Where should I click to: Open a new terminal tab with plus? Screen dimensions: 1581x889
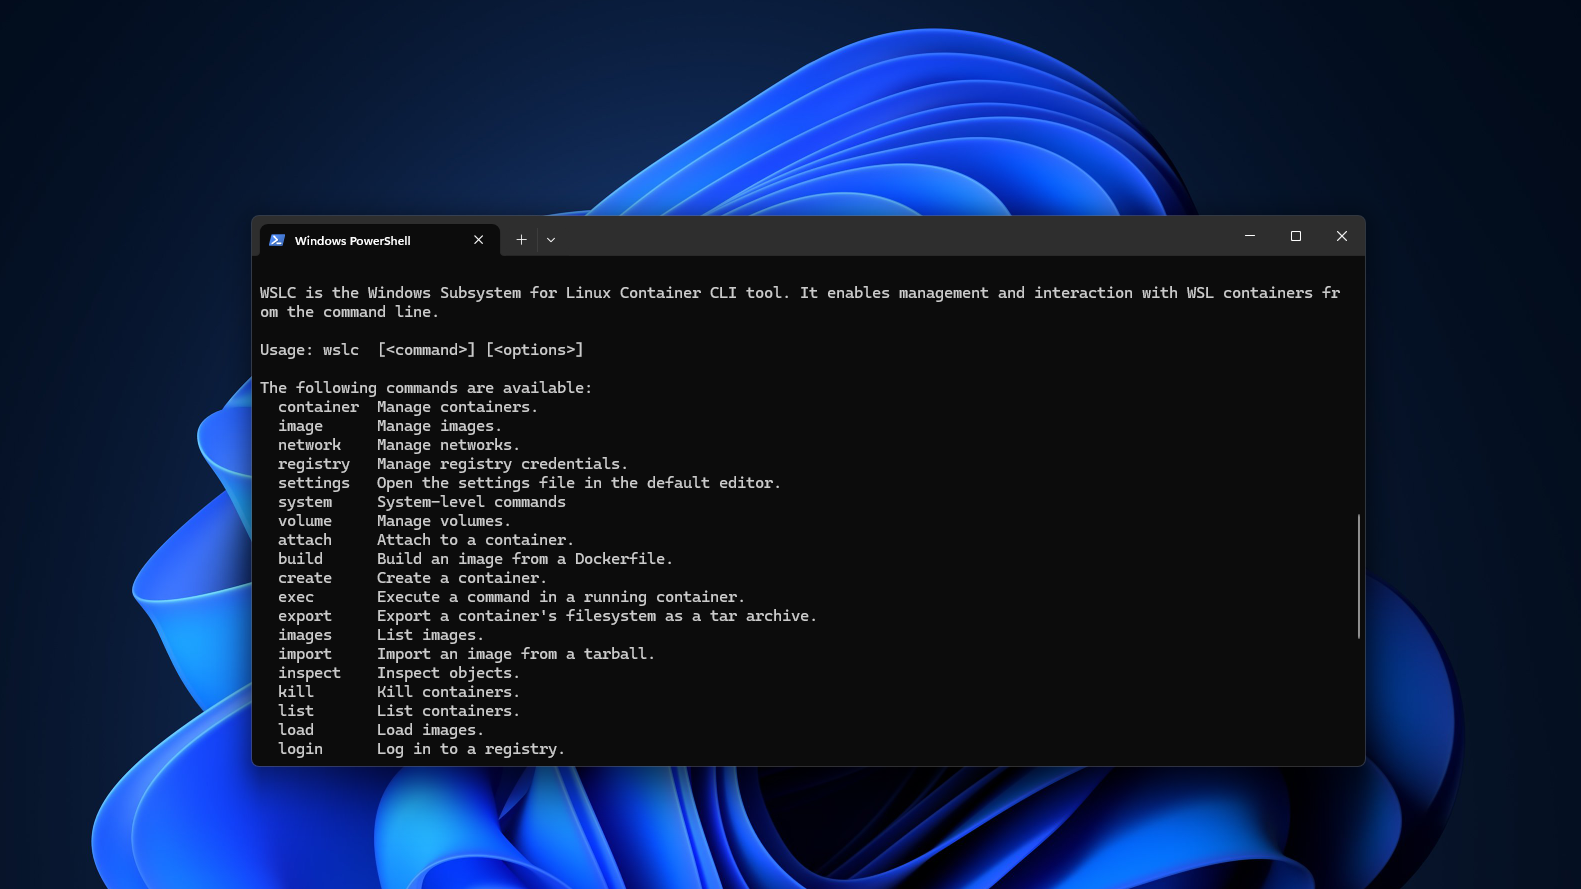point(521,240)
